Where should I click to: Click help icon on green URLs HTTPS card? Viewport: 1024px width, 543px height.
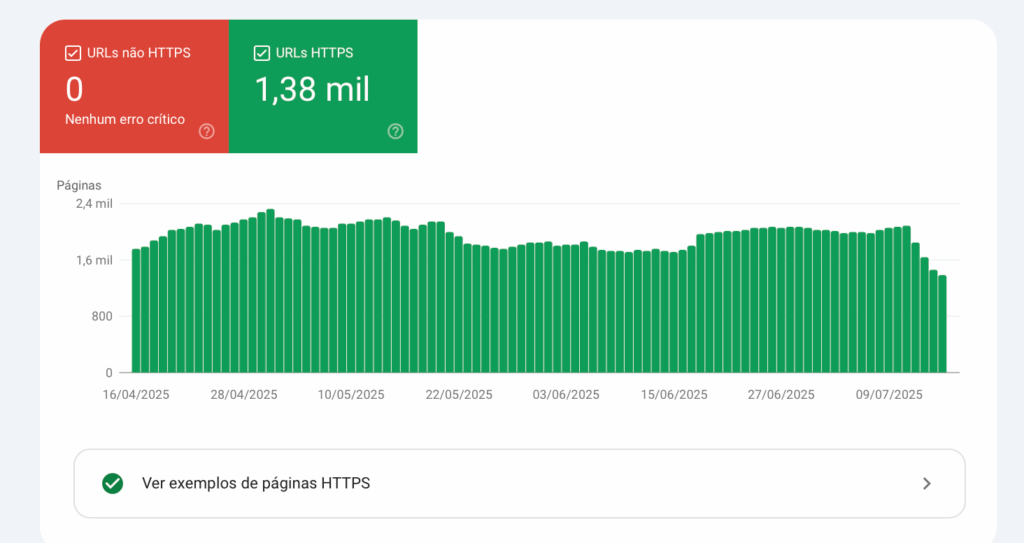pos(395,131)
